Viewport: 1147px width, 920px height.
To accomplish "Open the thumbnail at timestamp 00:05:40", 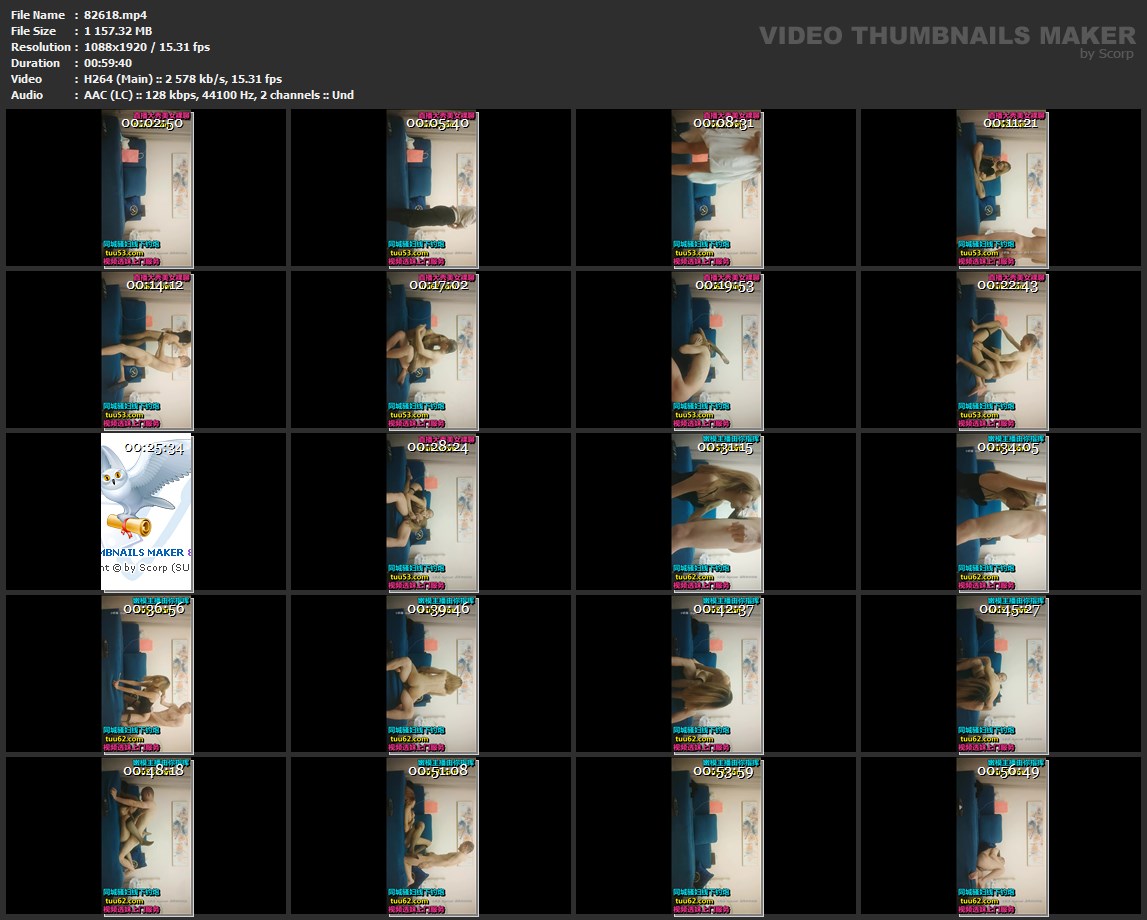I will click(x=432, y=190).
